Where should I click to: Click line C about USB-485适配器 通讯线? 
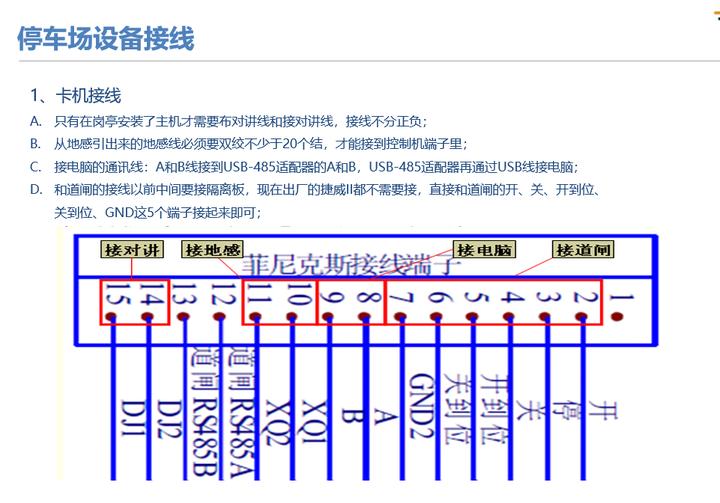(x=304, y=166)
